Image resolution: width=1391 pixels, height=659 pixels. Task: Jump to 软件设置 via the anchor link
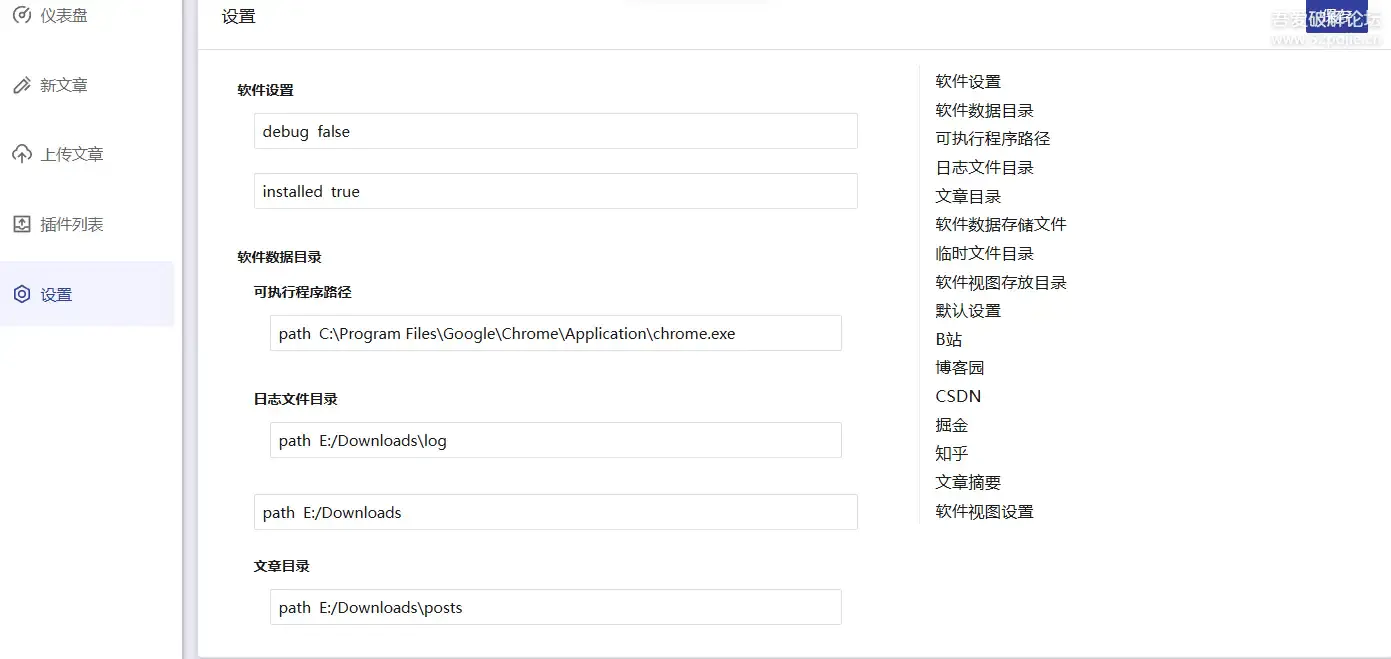966,81
